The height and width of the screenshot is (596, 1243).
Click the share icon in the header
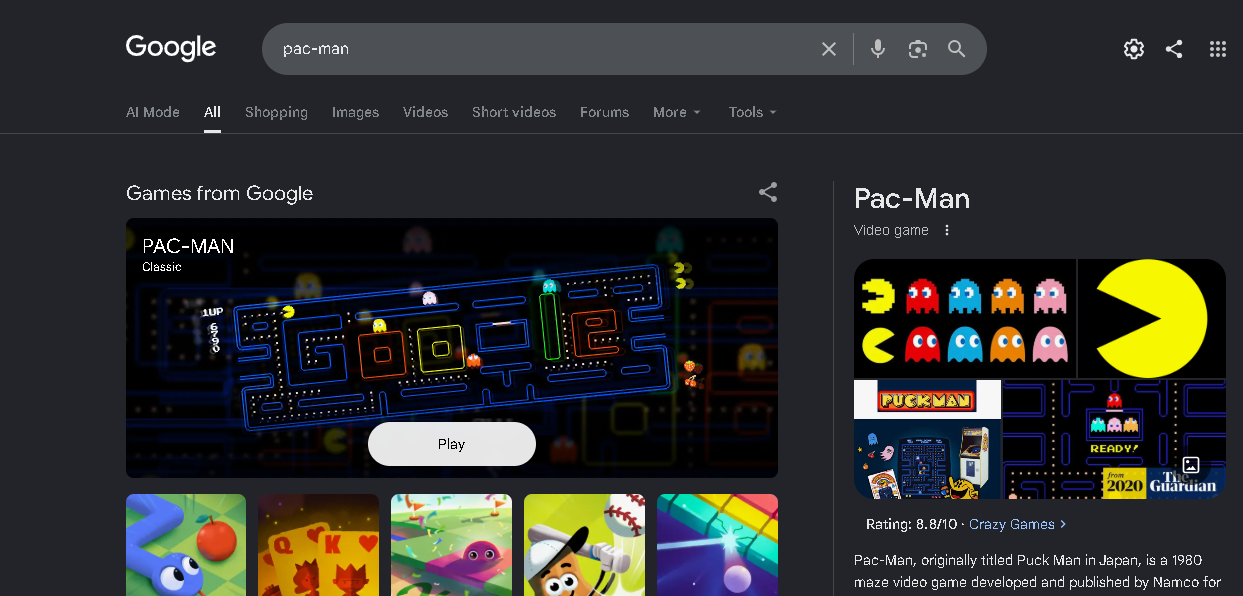click(1174, 49)
